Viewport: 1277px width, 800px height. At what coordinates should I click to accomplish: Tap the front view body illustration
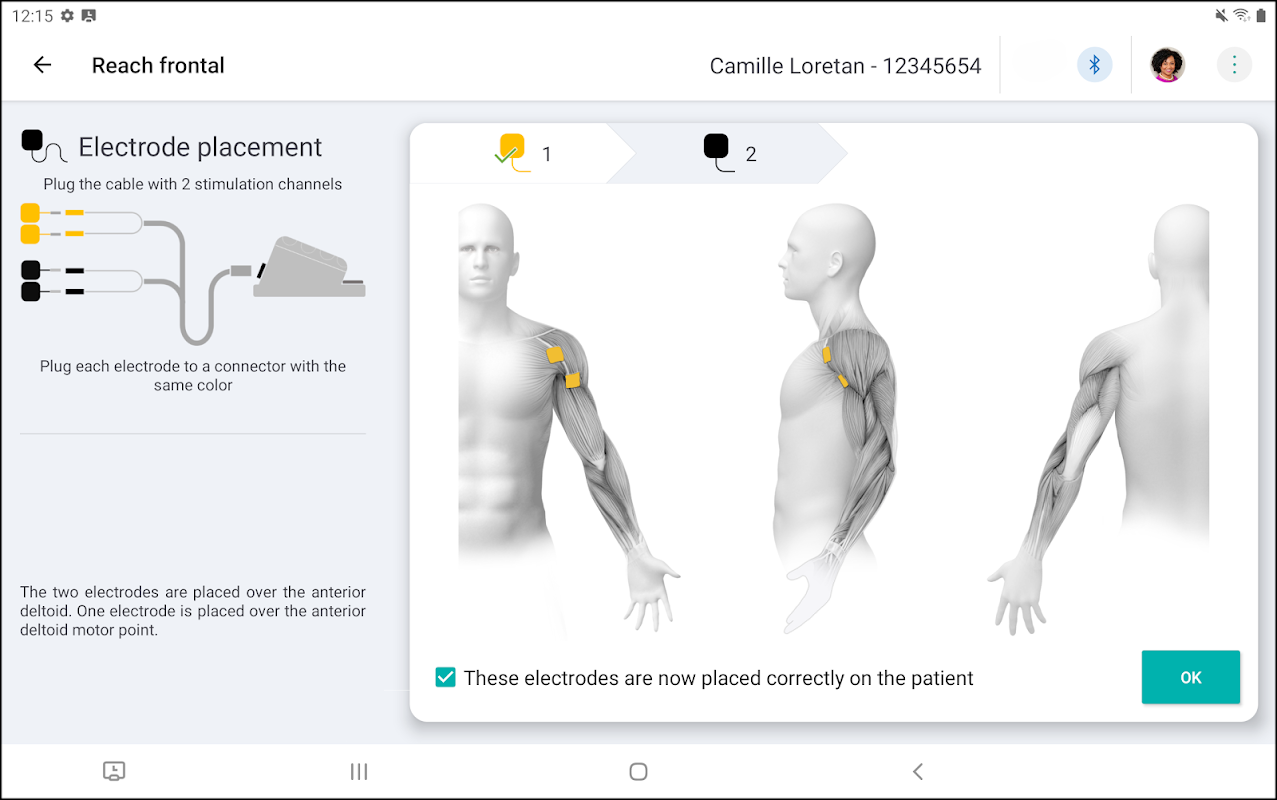click(568, 420)
